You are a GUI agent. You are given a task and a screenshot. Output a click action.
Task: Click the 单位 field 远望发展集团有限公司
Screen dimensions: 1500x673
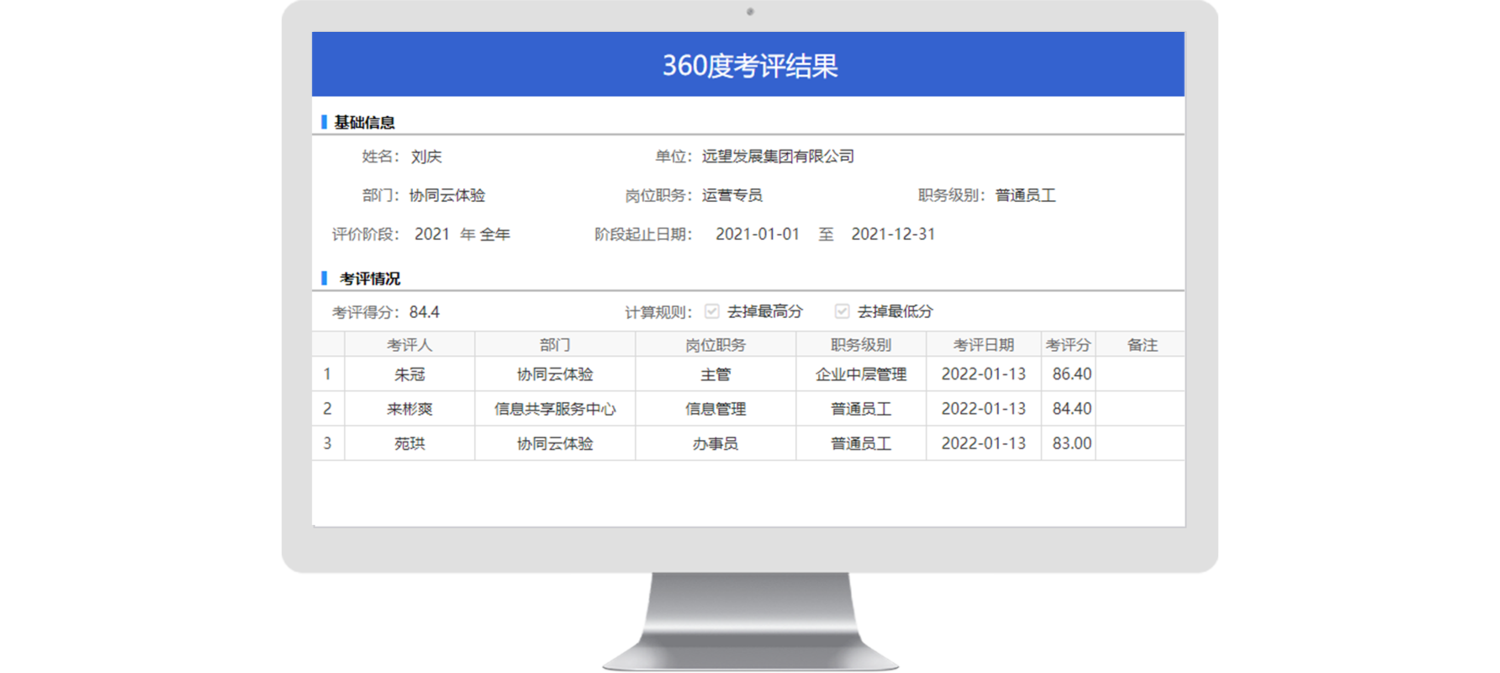777,156
